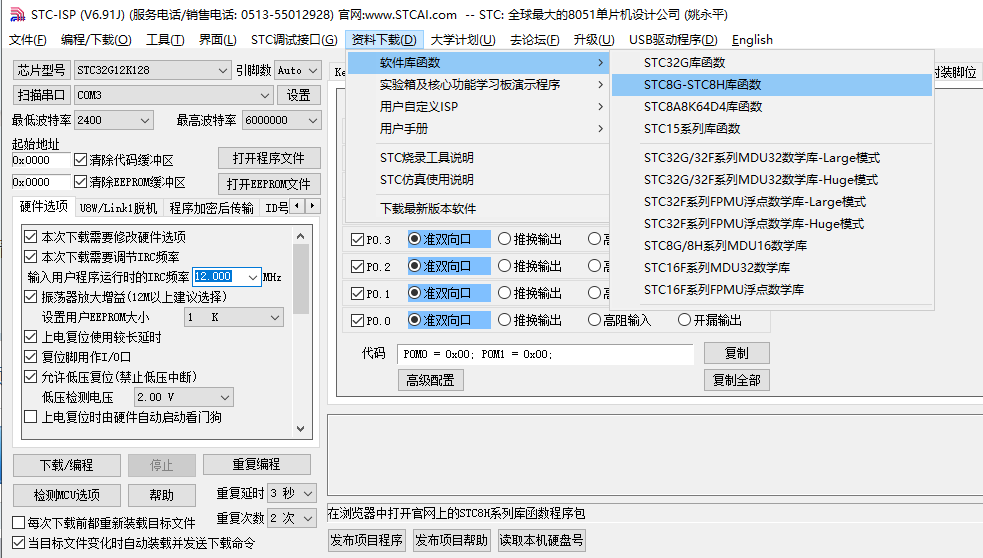Open minimum baud rate 2400 dropdown

pyautogui.click(x=113, y=120)
